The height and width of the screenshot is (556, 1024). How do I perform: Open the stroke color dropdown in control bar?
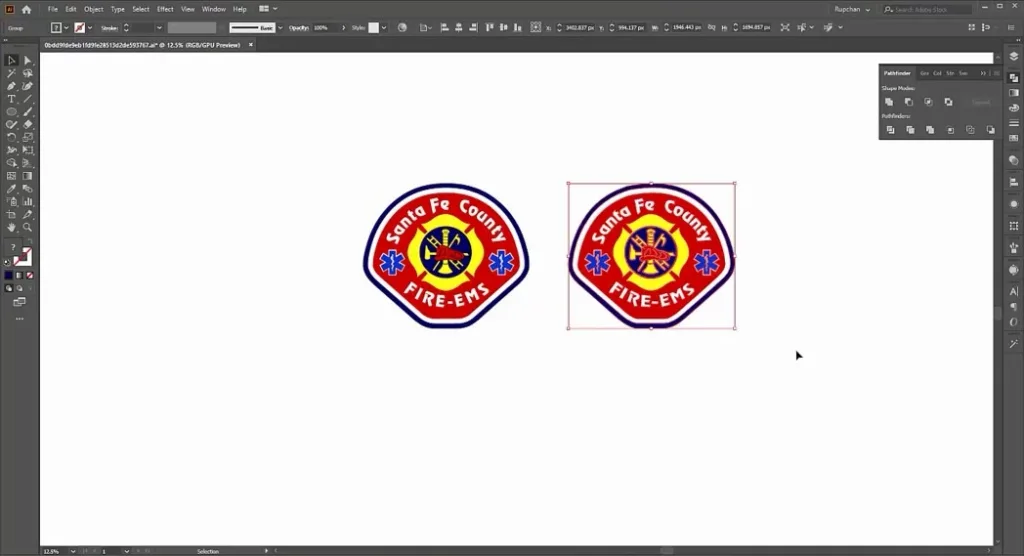point(89,27)
